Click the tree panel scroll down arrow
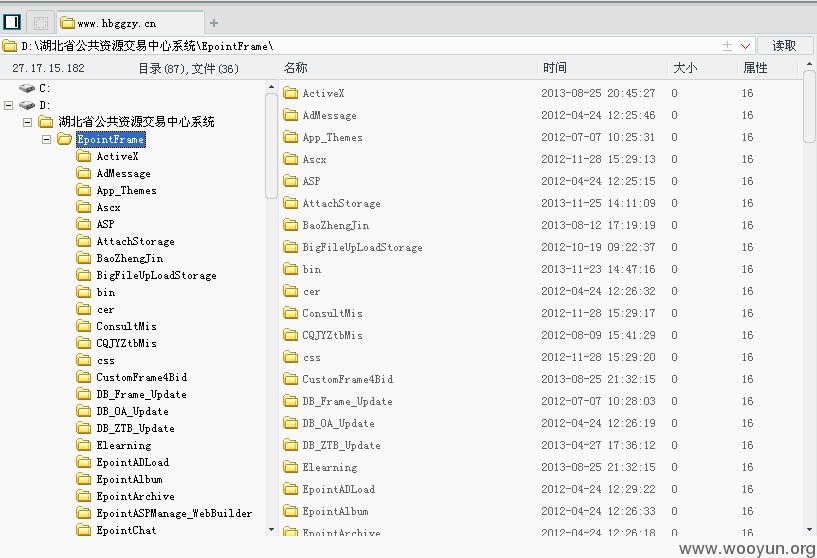 [x=271, y=530]
